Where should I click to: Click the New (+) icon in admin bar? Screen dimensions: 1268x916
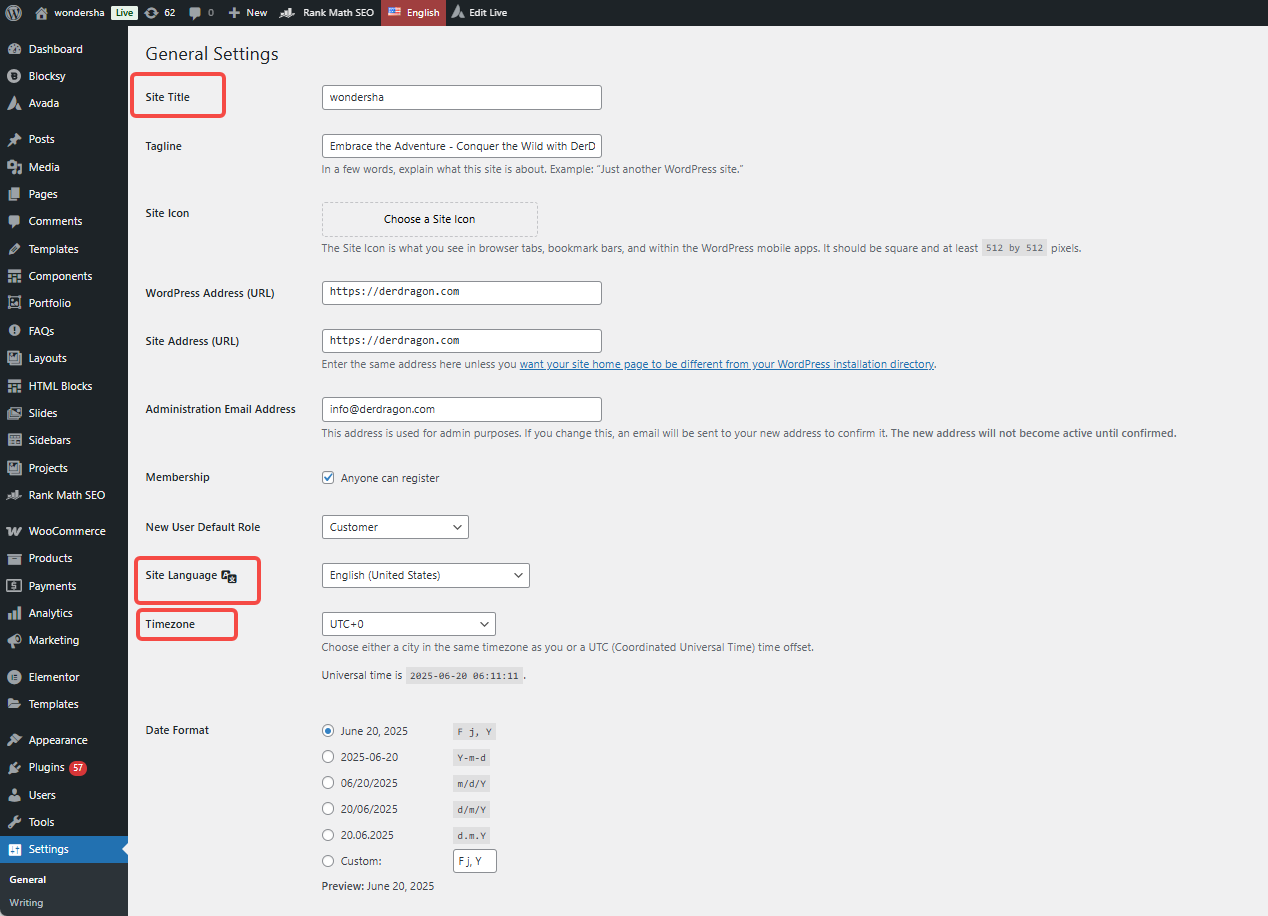[233, 12]
